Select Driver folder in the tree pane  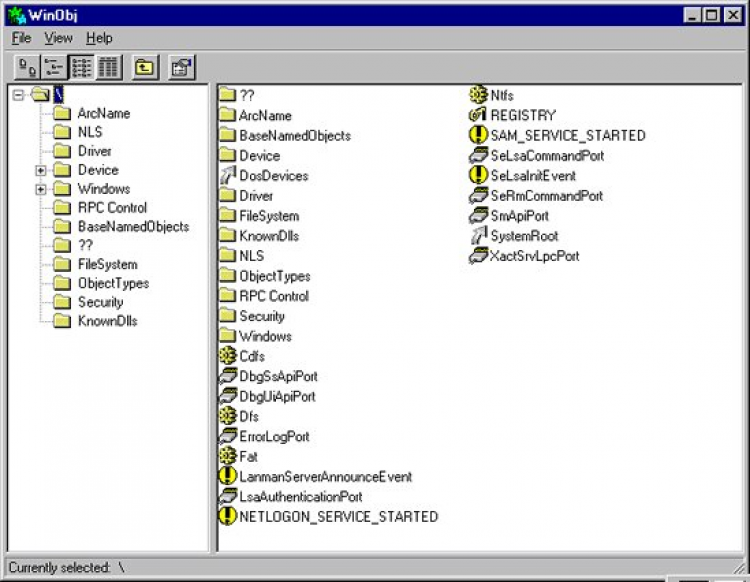click(95, 151)
